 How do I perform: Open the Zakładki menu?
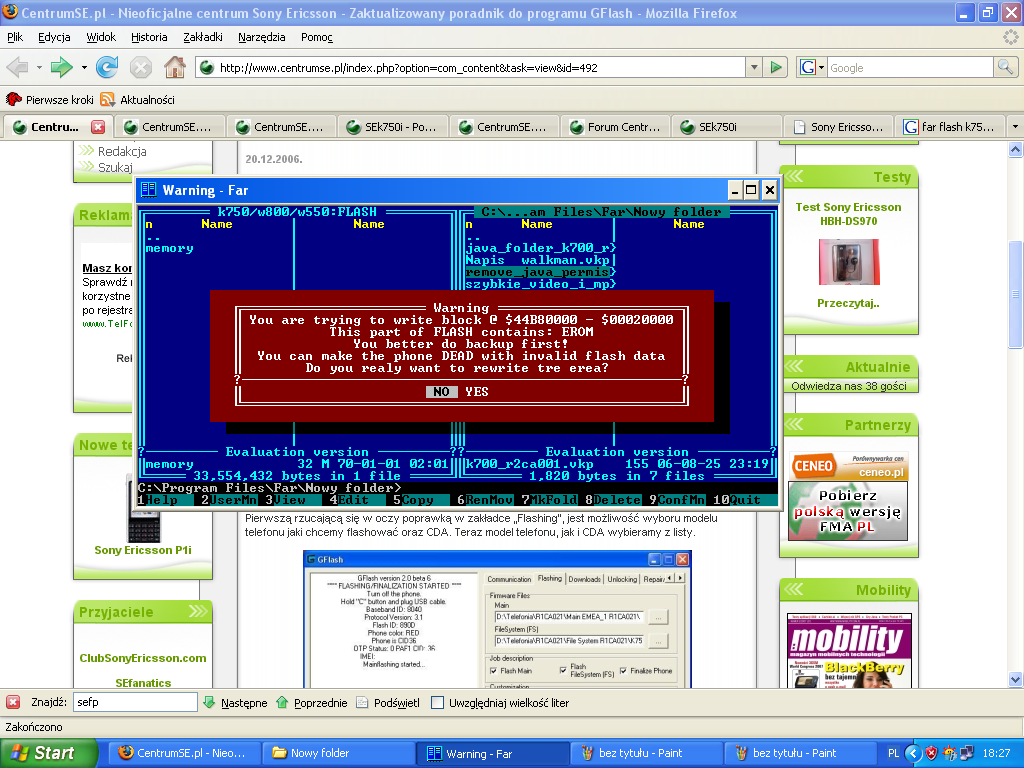coord(202,37)
